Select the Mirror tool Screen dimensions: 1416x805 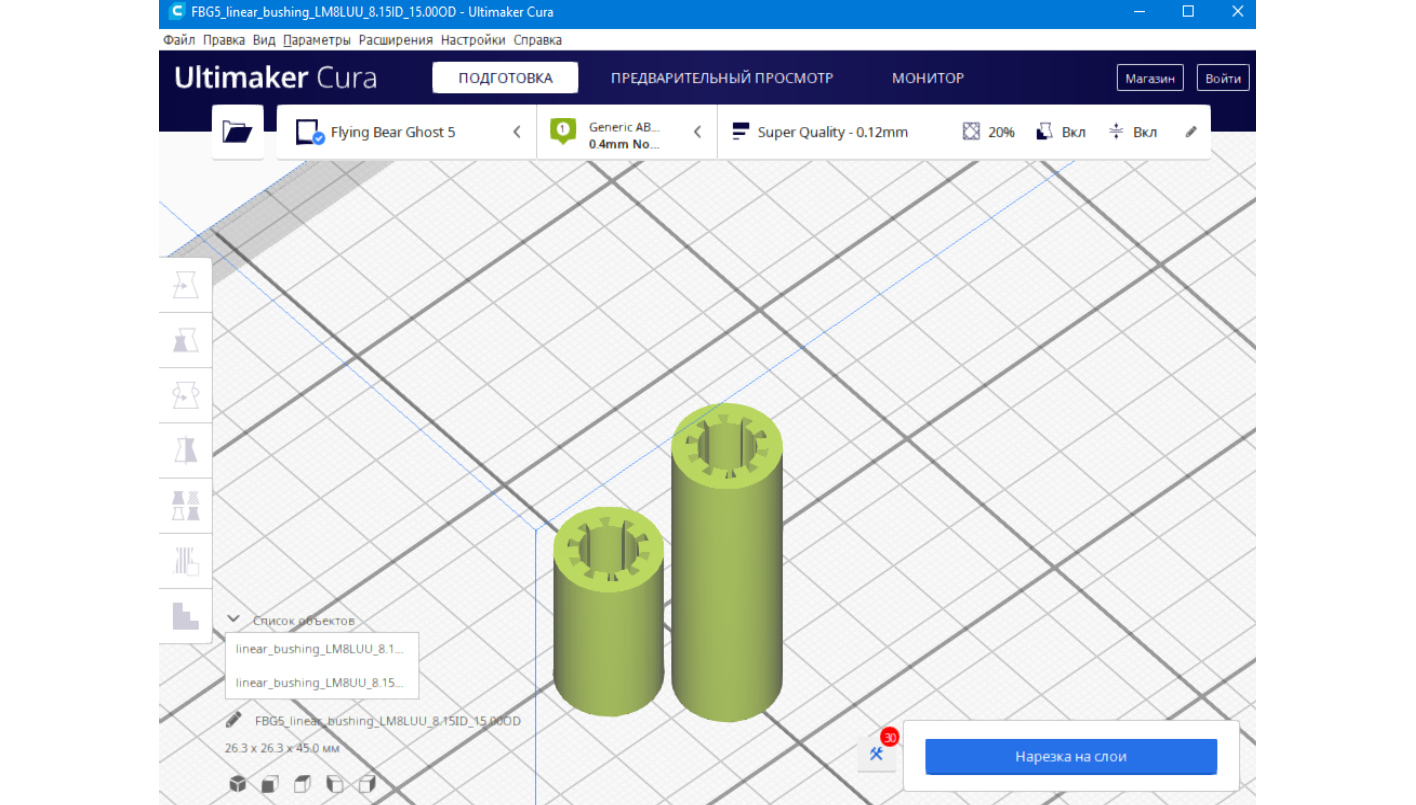[185, 450]
